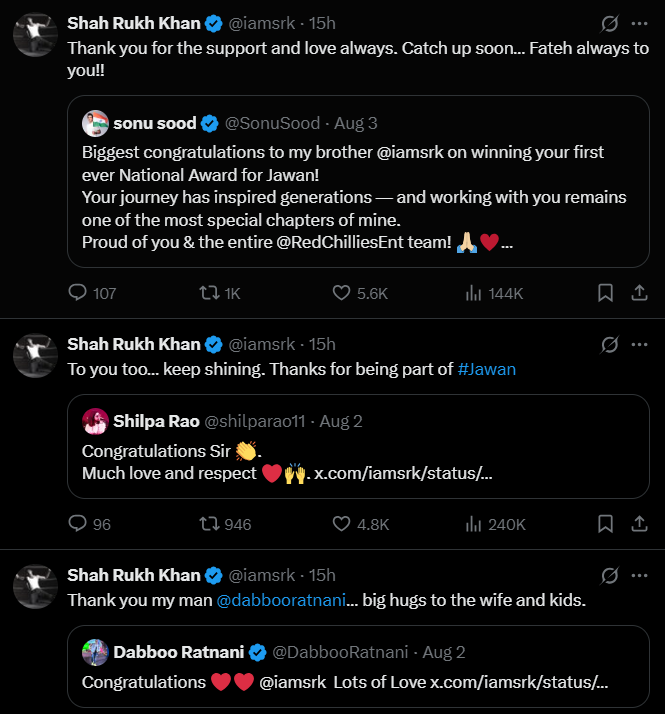Viewport: 665px width, 714px height.
Task: View analytics showing 240K views
Action: [x=473, y=524]
